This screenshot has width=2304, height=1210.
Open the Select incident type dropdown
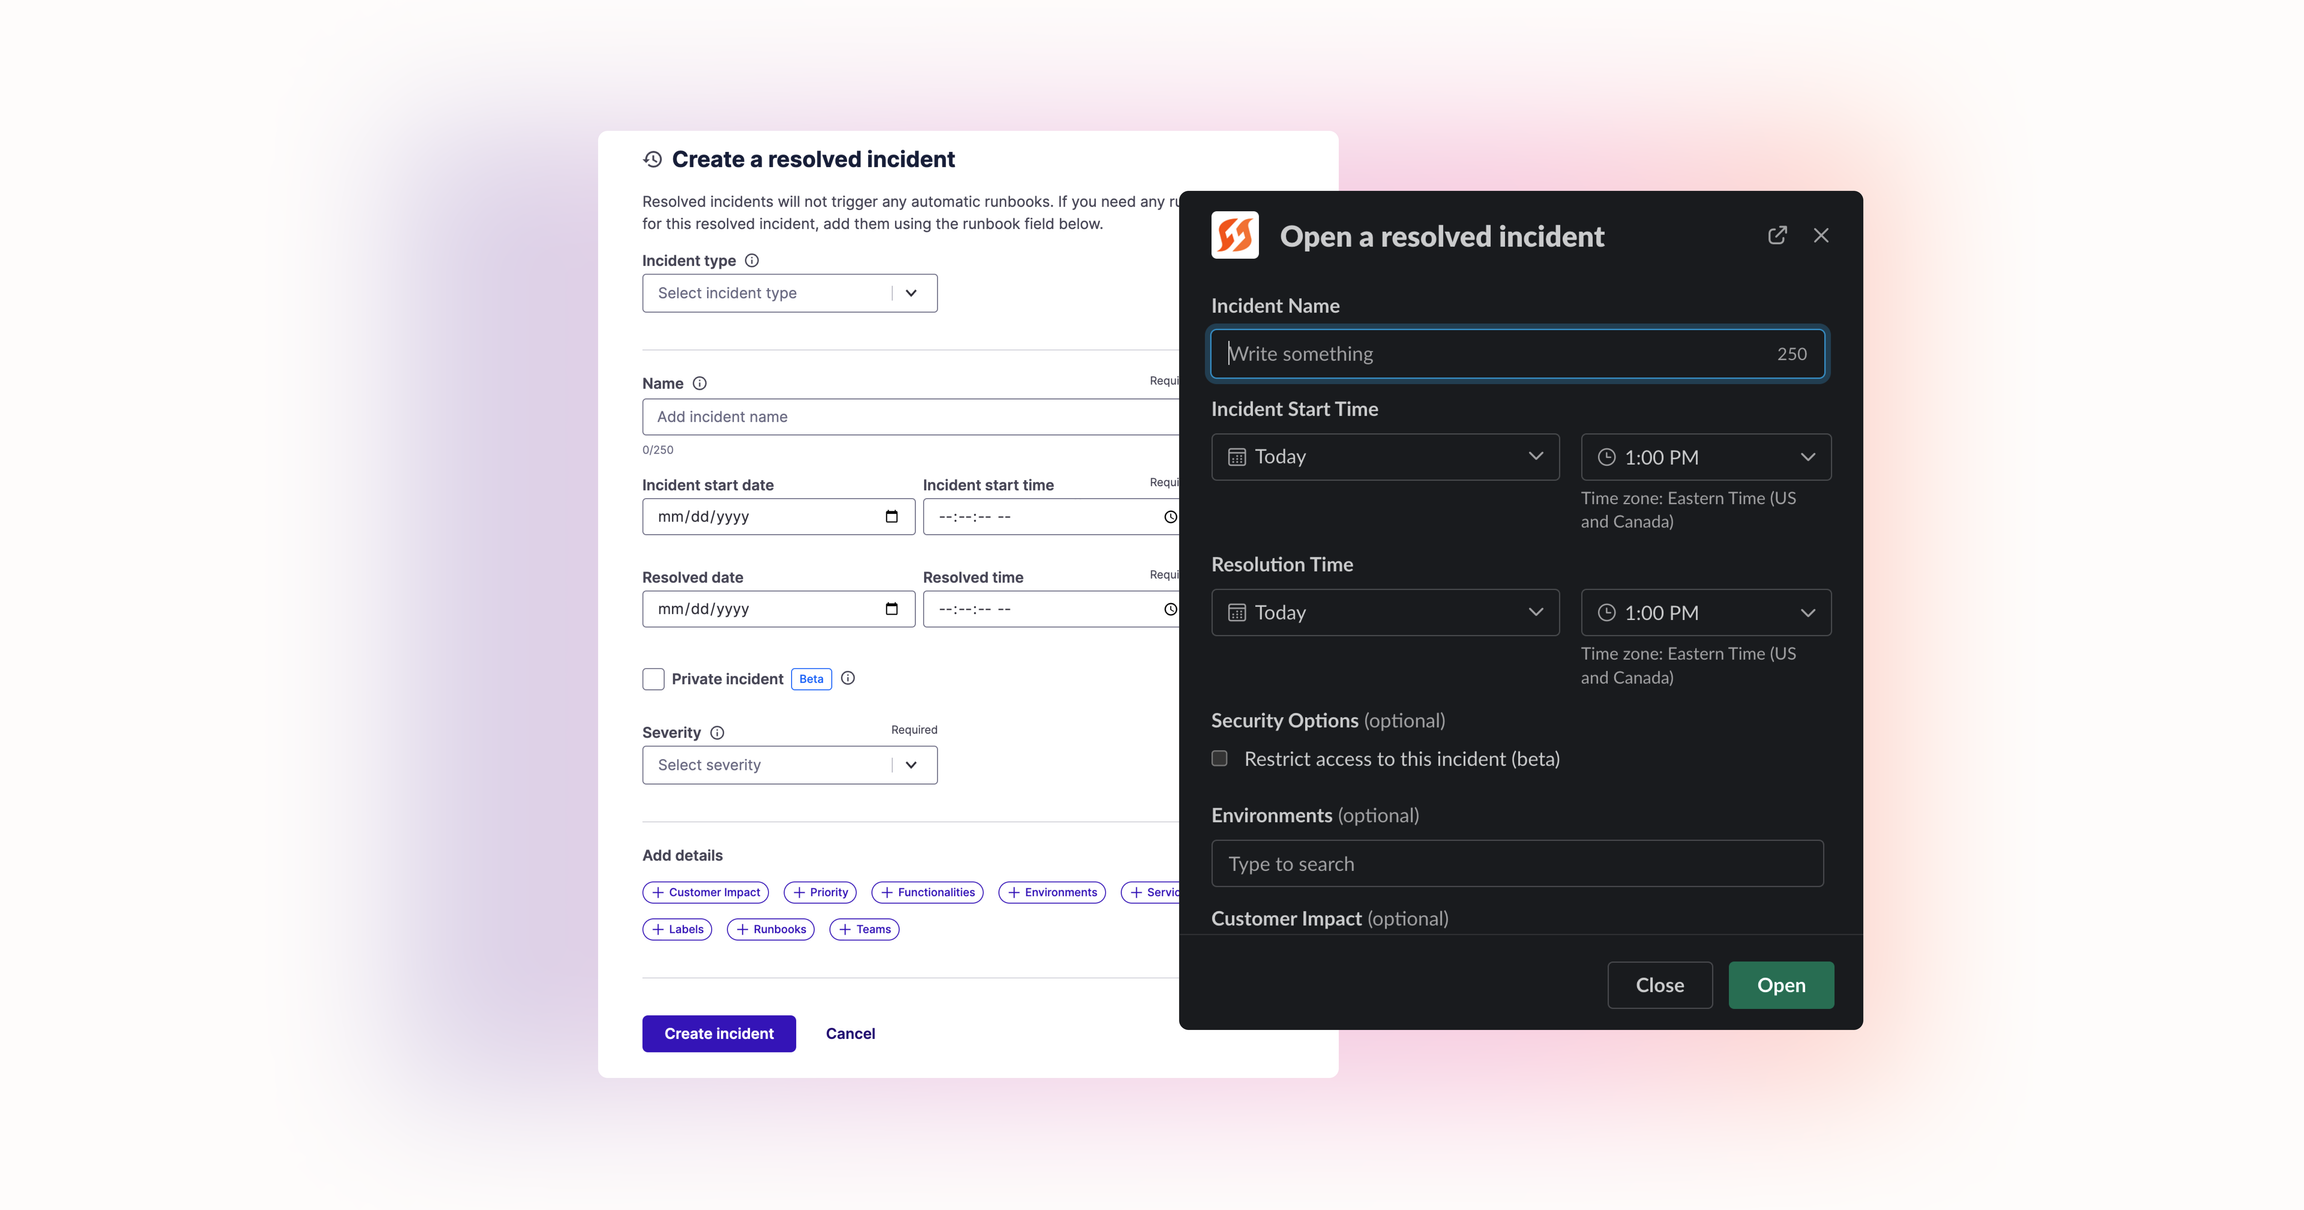(x=790, y=293)
